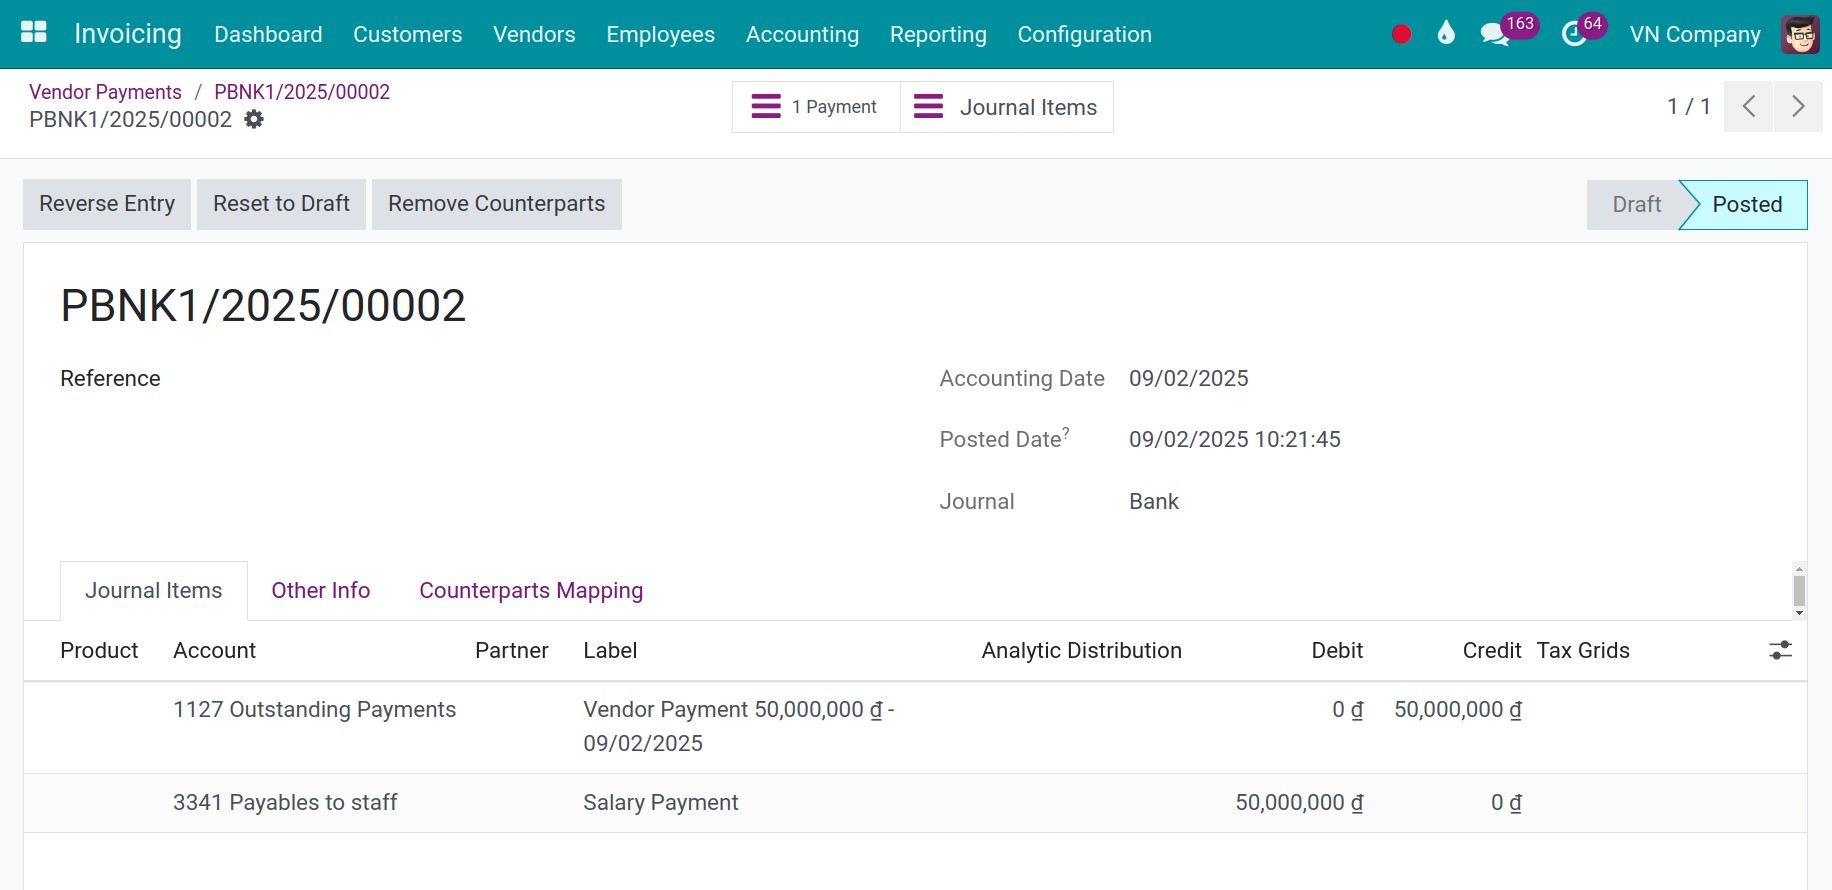Image resolution: width=1832 pixels, height=890 pixels.
Task: Select the Journal Items tab
Action: [153, 591]
